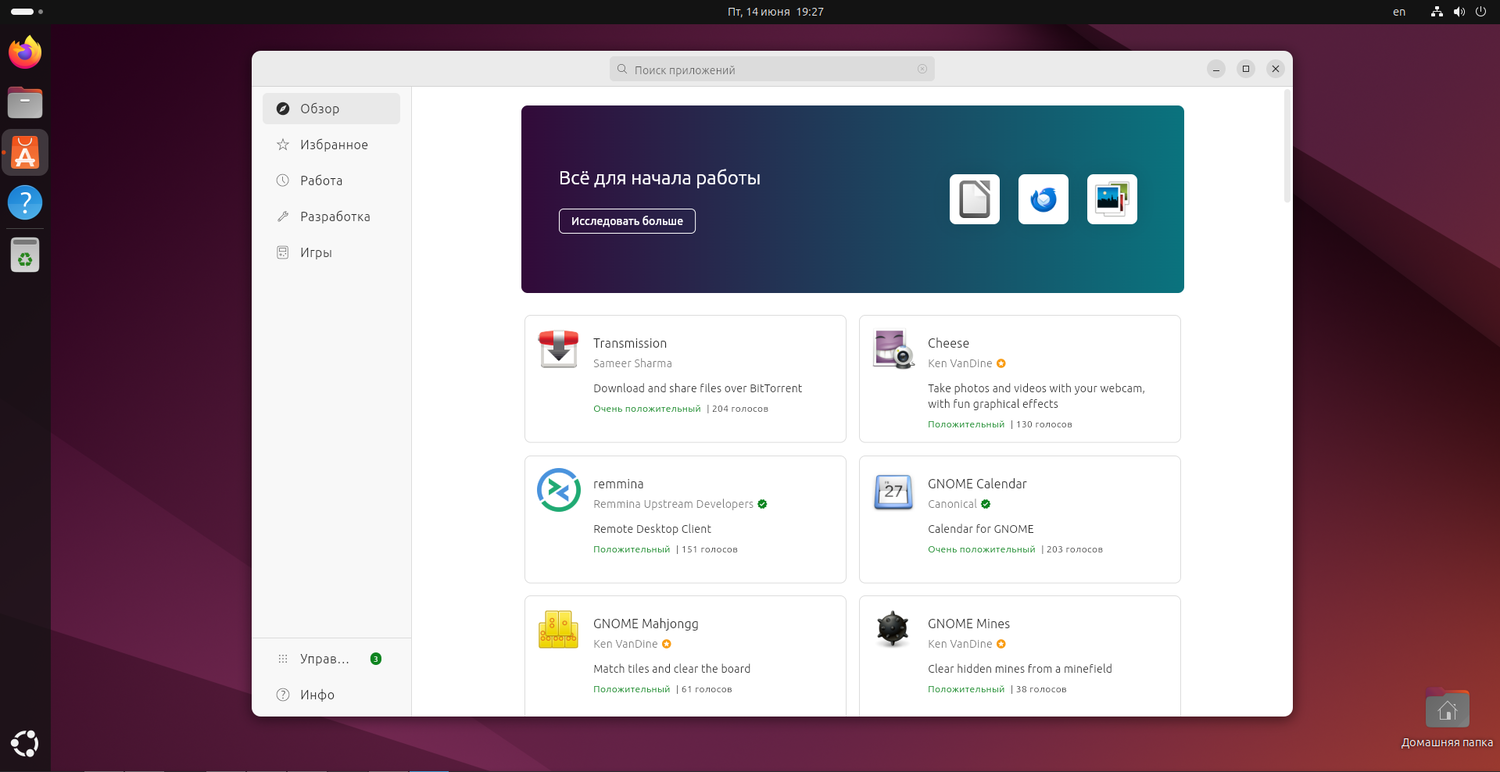Open Firefox from the dock

coord(25,52)
